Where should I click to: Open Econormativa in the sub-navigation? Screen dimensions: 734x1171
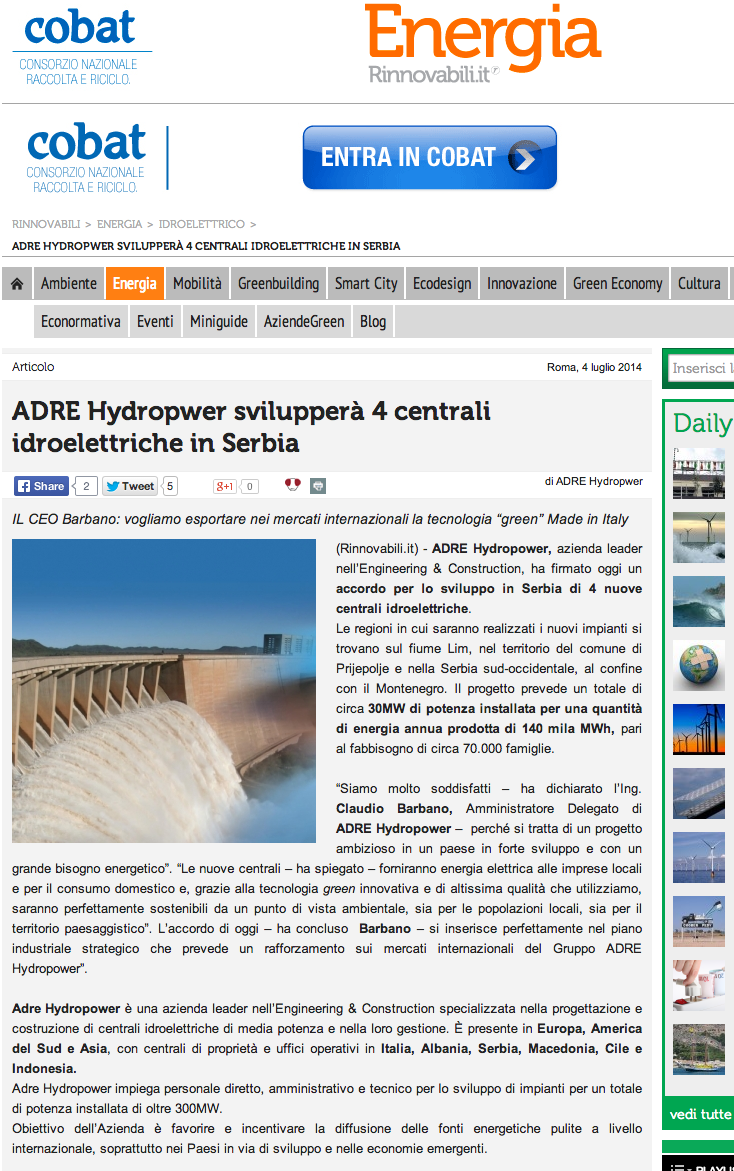81,322
